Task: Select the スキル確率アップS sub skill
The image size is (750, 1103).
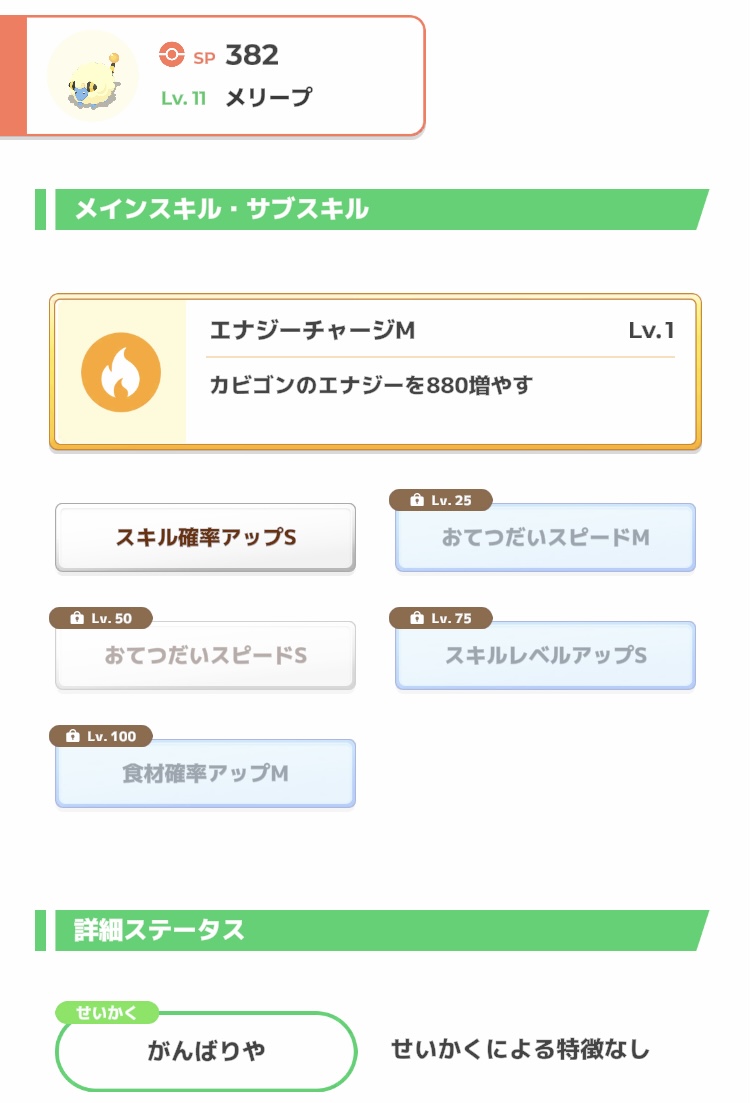Action: tap(205, 538)
